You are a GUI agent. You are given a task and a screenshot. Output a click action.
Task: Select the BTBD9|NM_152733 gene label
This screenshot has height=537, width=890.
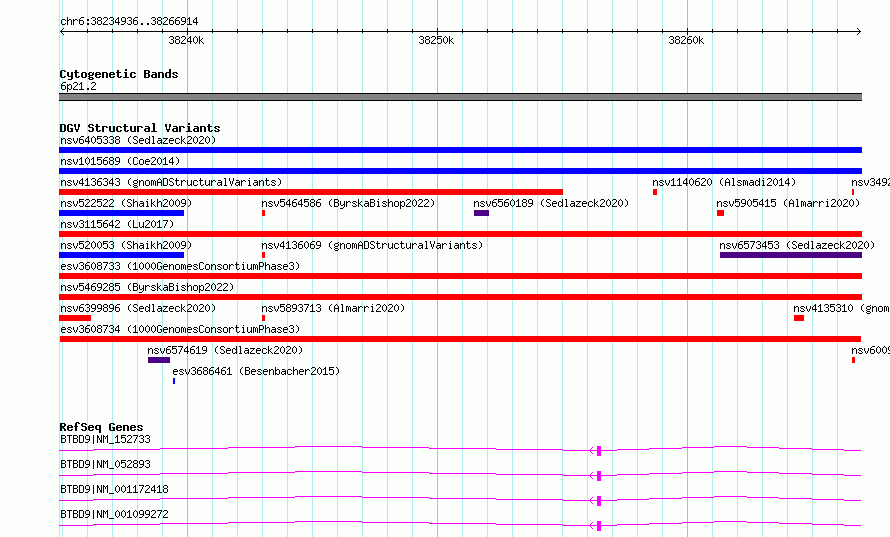coord(105,439)
